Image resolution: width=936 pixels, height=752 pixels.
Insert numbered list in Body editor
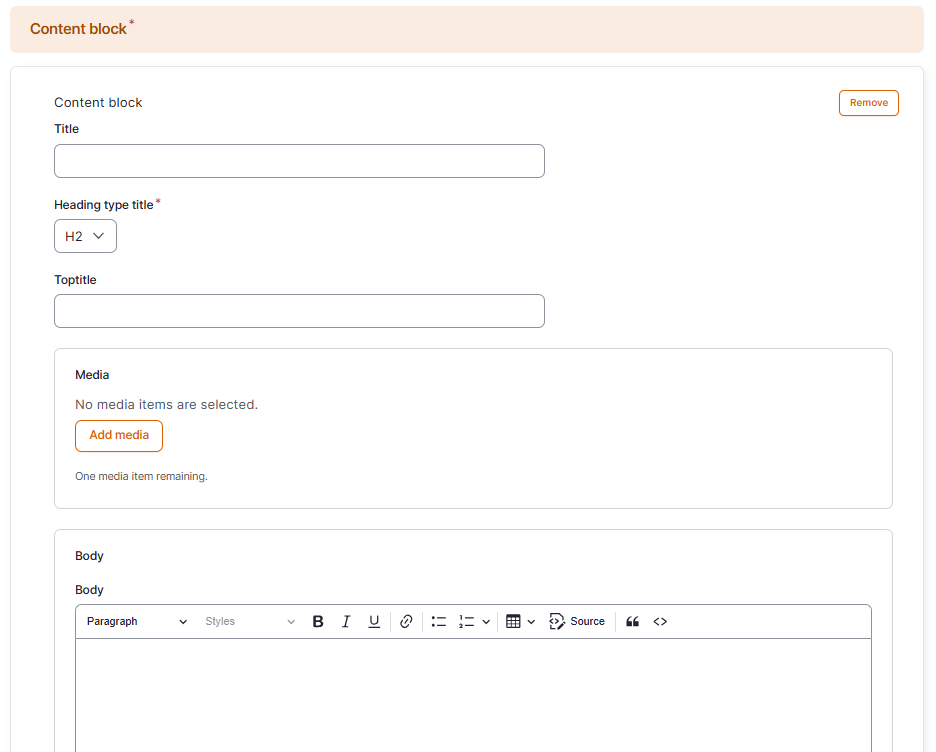pyautogui.click(x=466, y=621)
